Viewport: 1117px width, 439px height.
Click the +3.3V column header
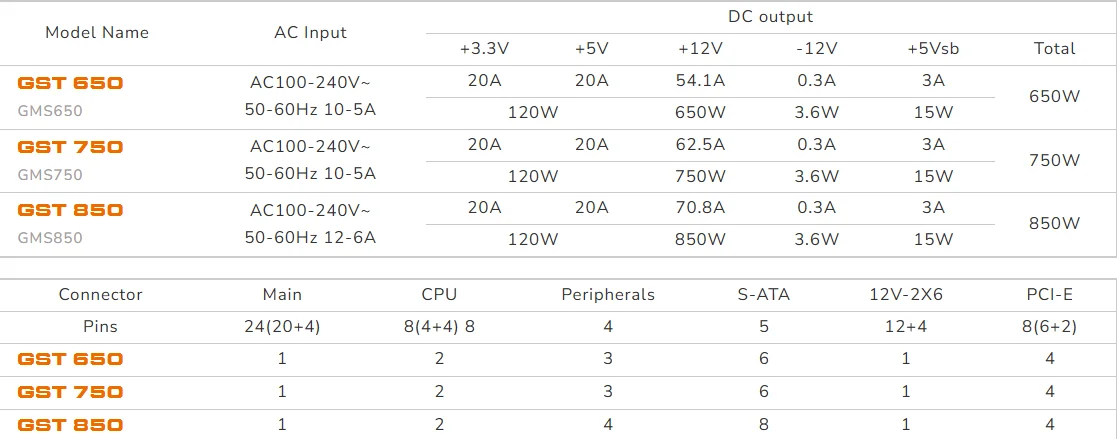pyautogui.click(x=485, y=48)
